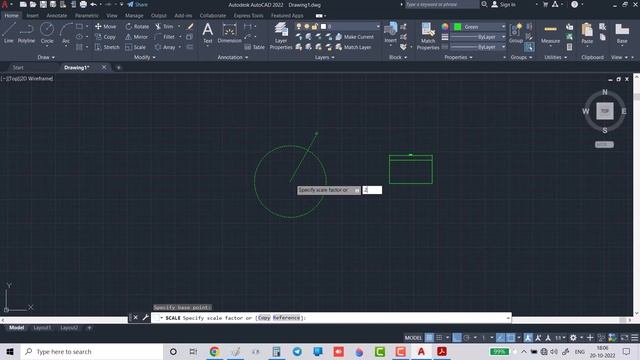Click the Share button
The height and width of the screenshot is (360, 640).
pos(138,4)
